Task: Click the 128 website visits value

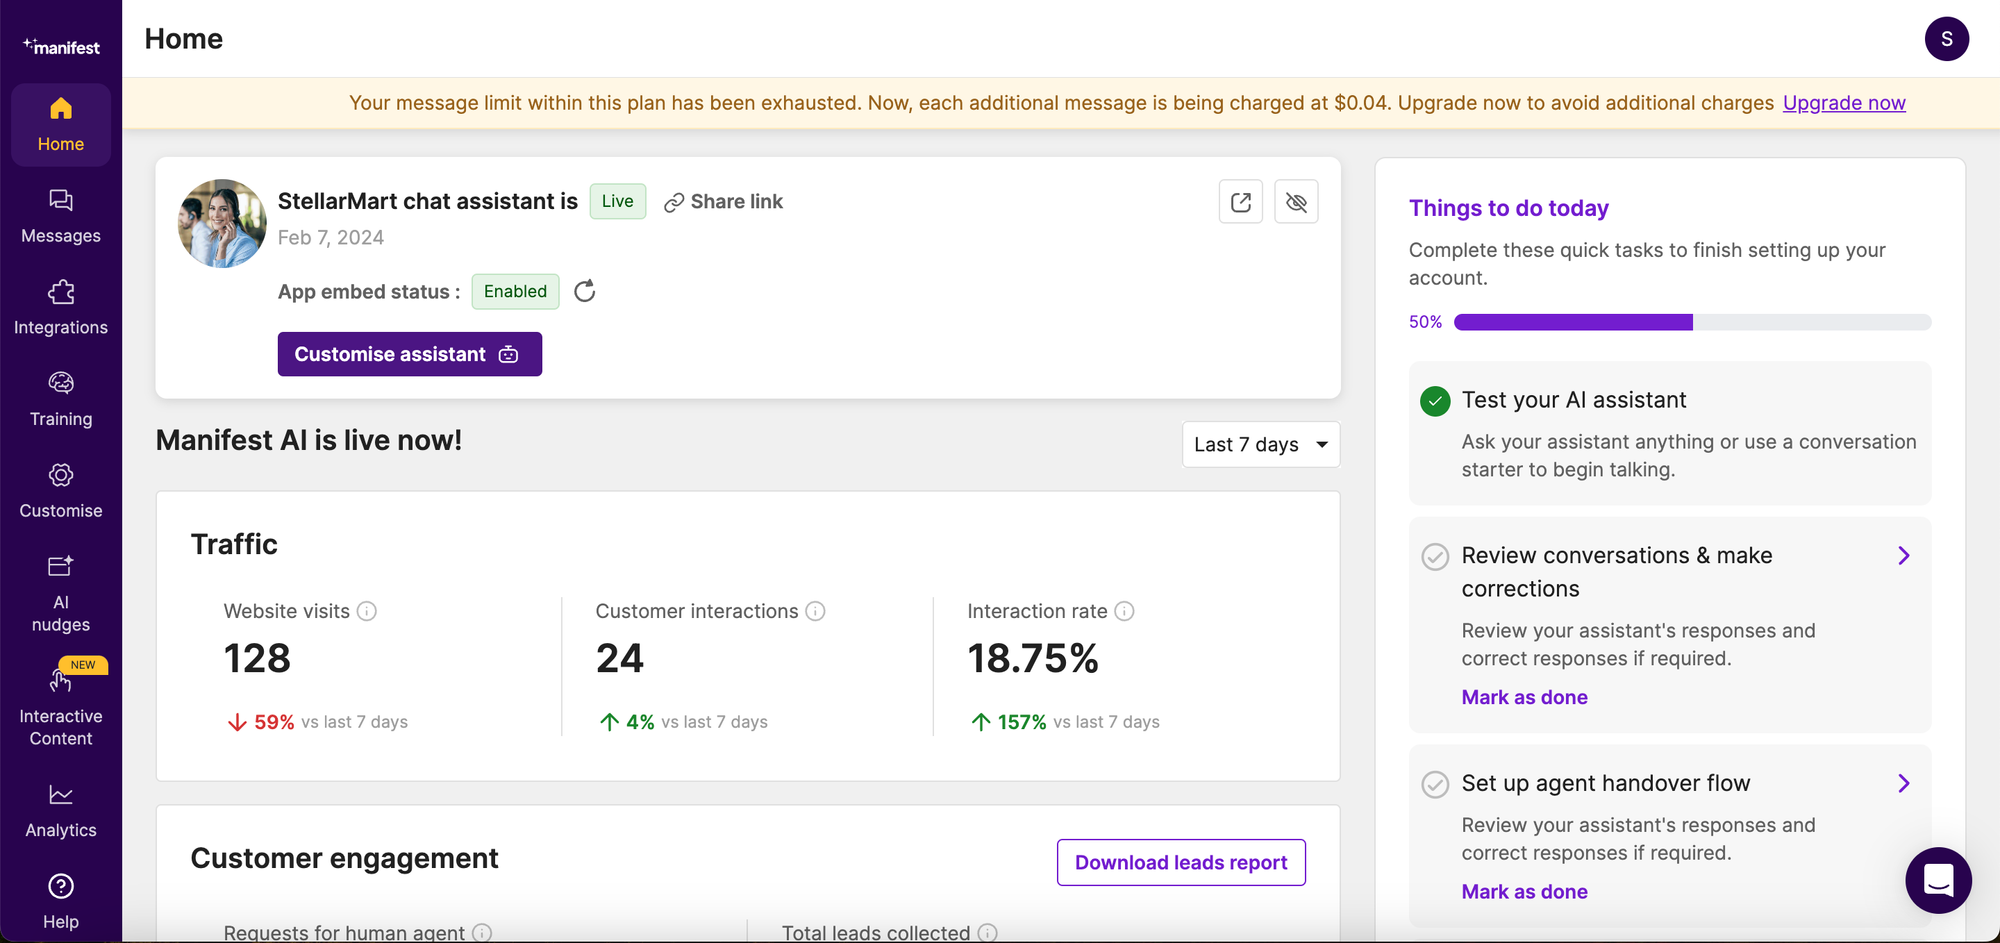Action: tap(257, 659)
